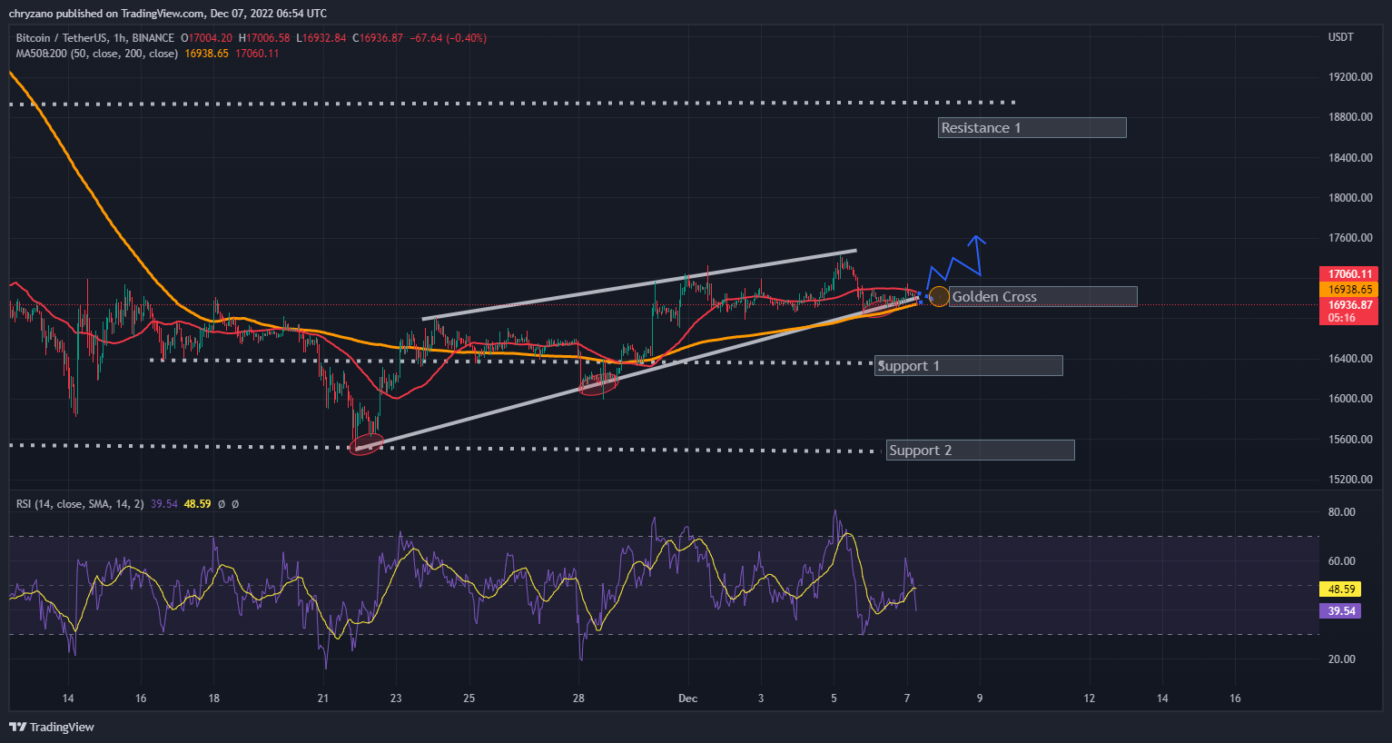
Task: Click the Dec label on the time axis
Action: coord(687,698)
